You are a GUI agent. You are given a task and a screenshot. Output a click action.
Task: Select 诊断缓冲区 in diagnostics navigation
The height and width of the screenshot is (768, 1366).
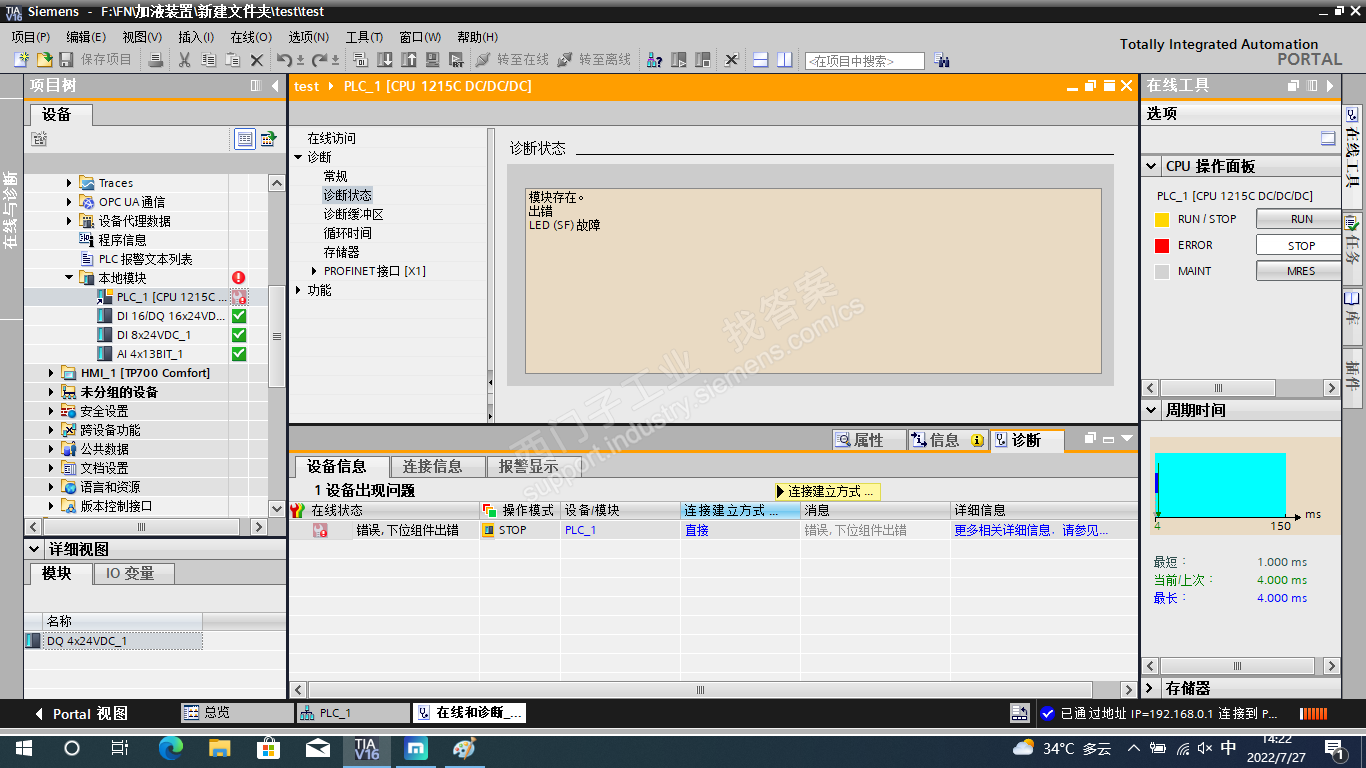click(353, 214)
